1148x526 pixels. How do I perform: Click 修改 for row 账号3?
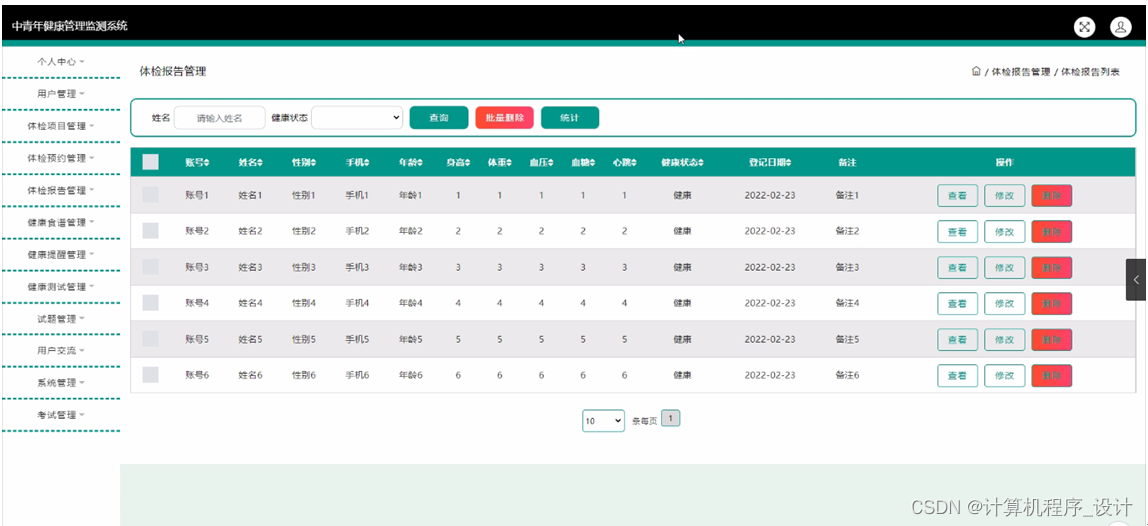coord(1004,267)
